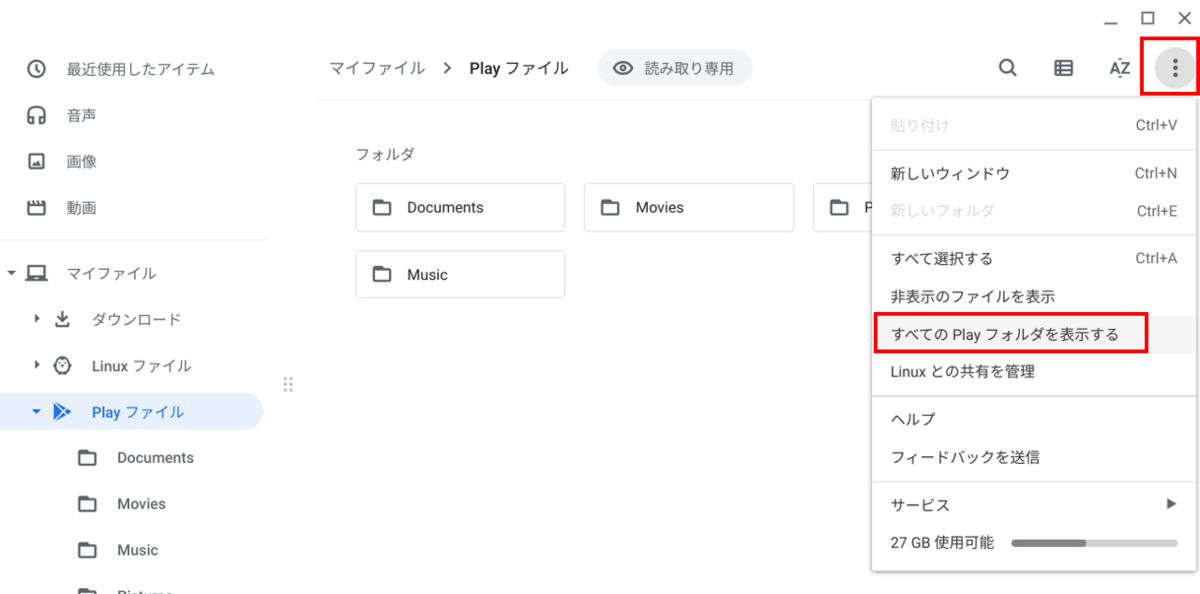The width and height of the screenshot is (1200, 594).
Task: Choose すべての Play フォルダを表示する
Action: point(1034,334)
